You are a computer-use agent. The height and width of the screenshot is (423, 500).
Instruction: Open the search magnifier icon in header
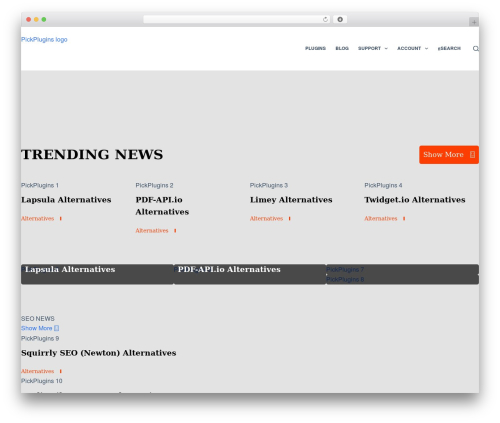(476, 49)
